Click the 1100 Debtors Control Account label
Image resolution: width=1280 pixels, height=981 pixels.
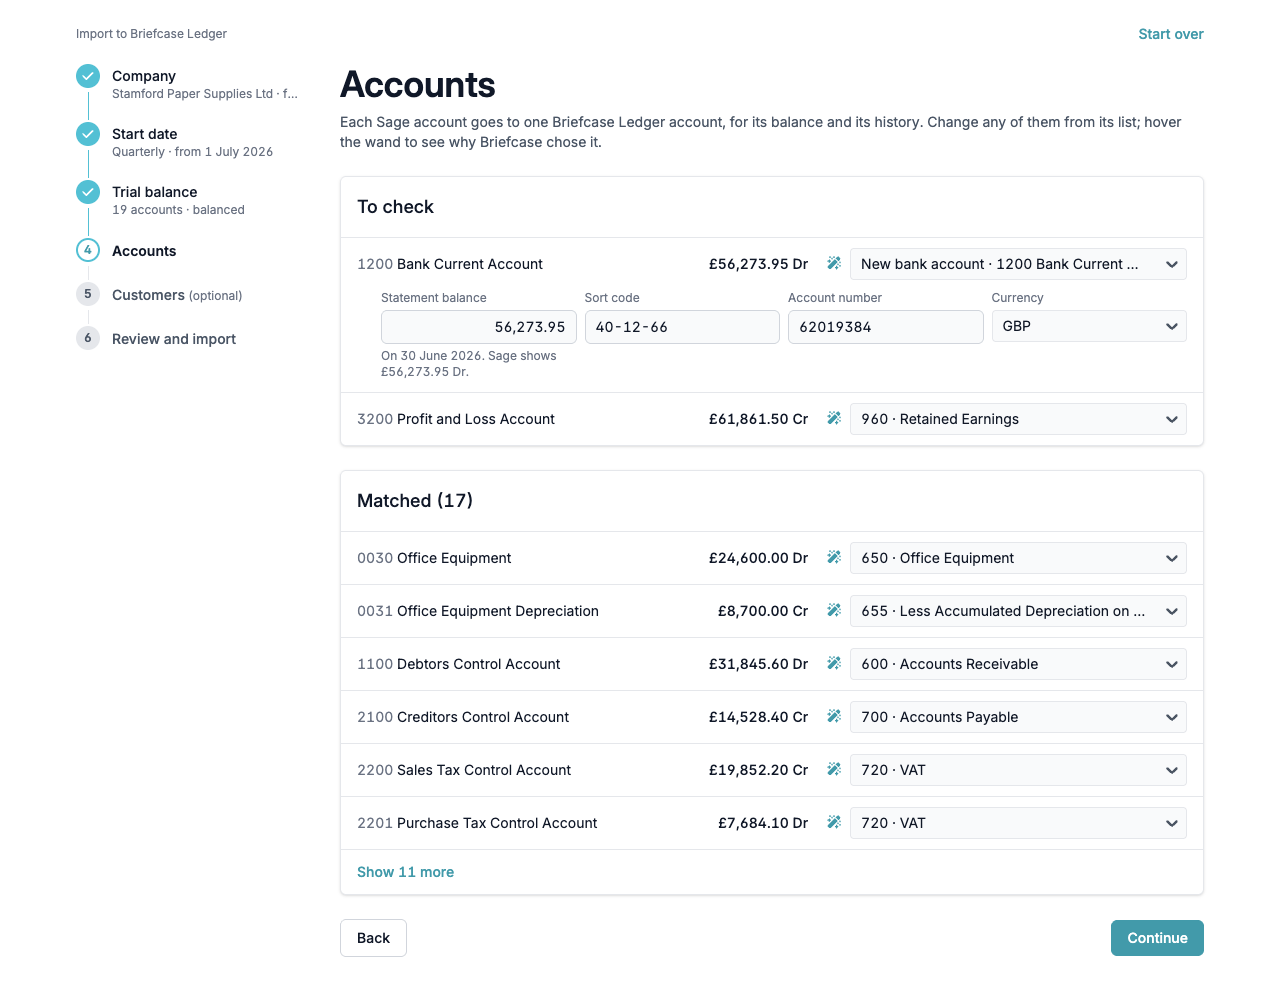point(458,664)
